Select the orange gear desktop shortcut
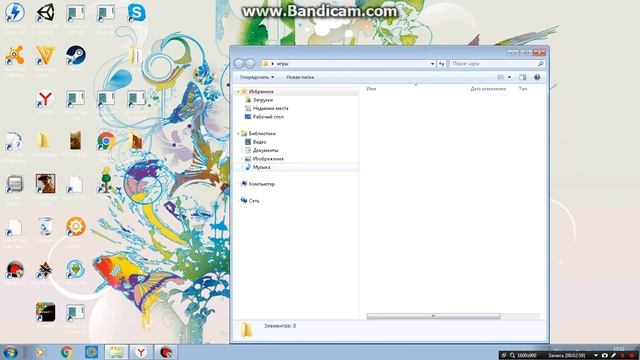 pos(76,227)
